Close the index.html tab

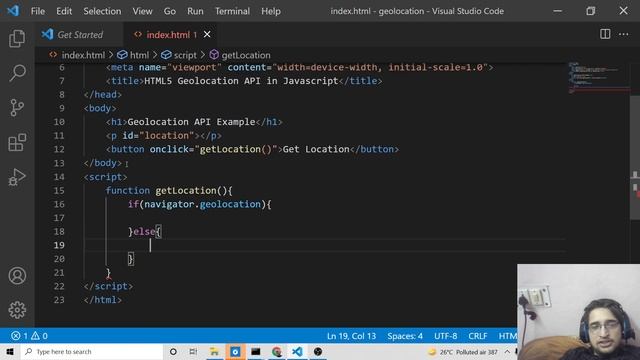point(207,35)
